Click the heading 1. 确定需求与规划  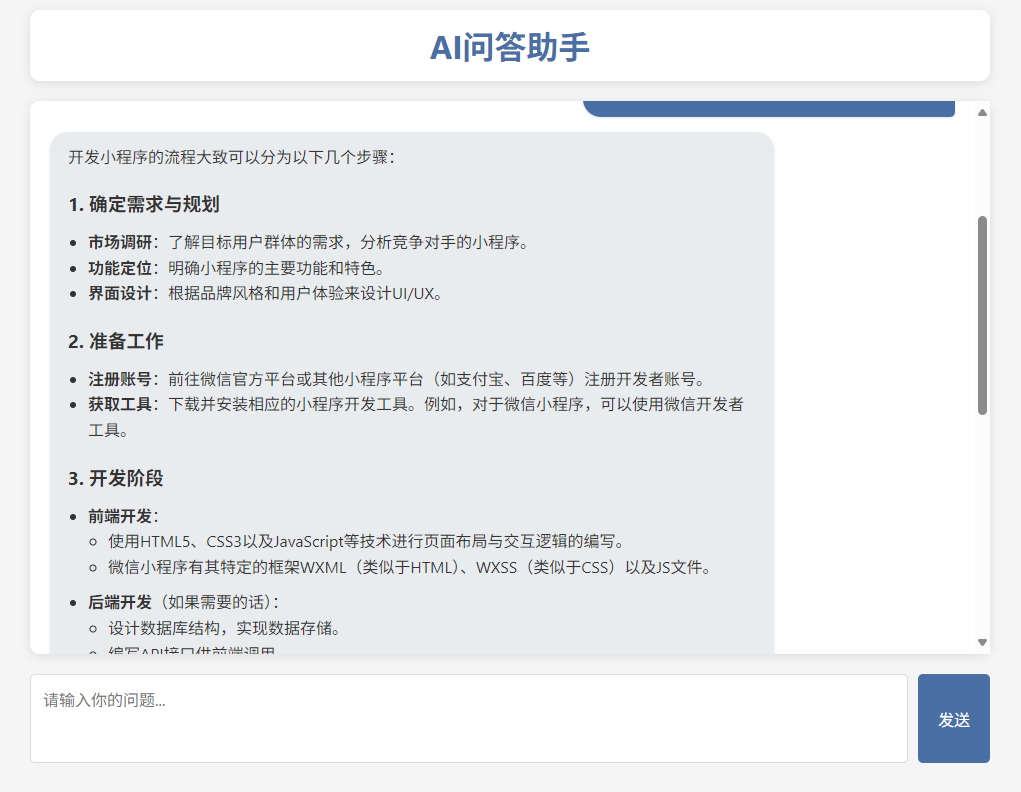144,205
